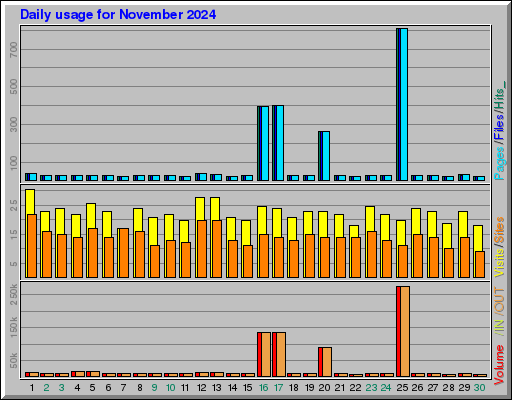Image resolution: width=512 pixels, height=400 pixels.
Task: Click the day 20 volume bar in bottom chart
Action: point(325,362)
